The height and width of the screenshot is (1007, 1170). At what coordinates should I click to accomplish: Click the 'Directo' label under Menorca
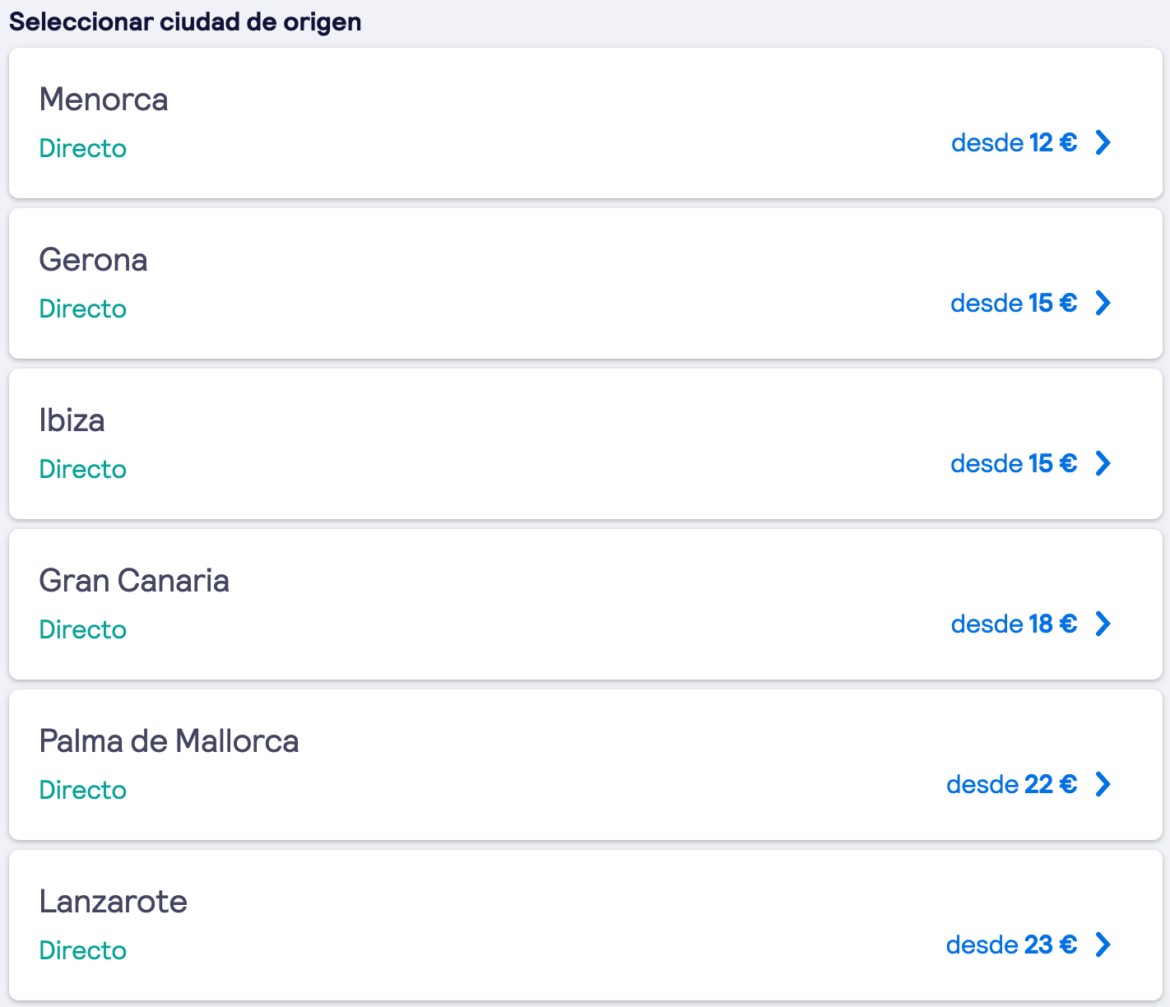pos(83,149)
